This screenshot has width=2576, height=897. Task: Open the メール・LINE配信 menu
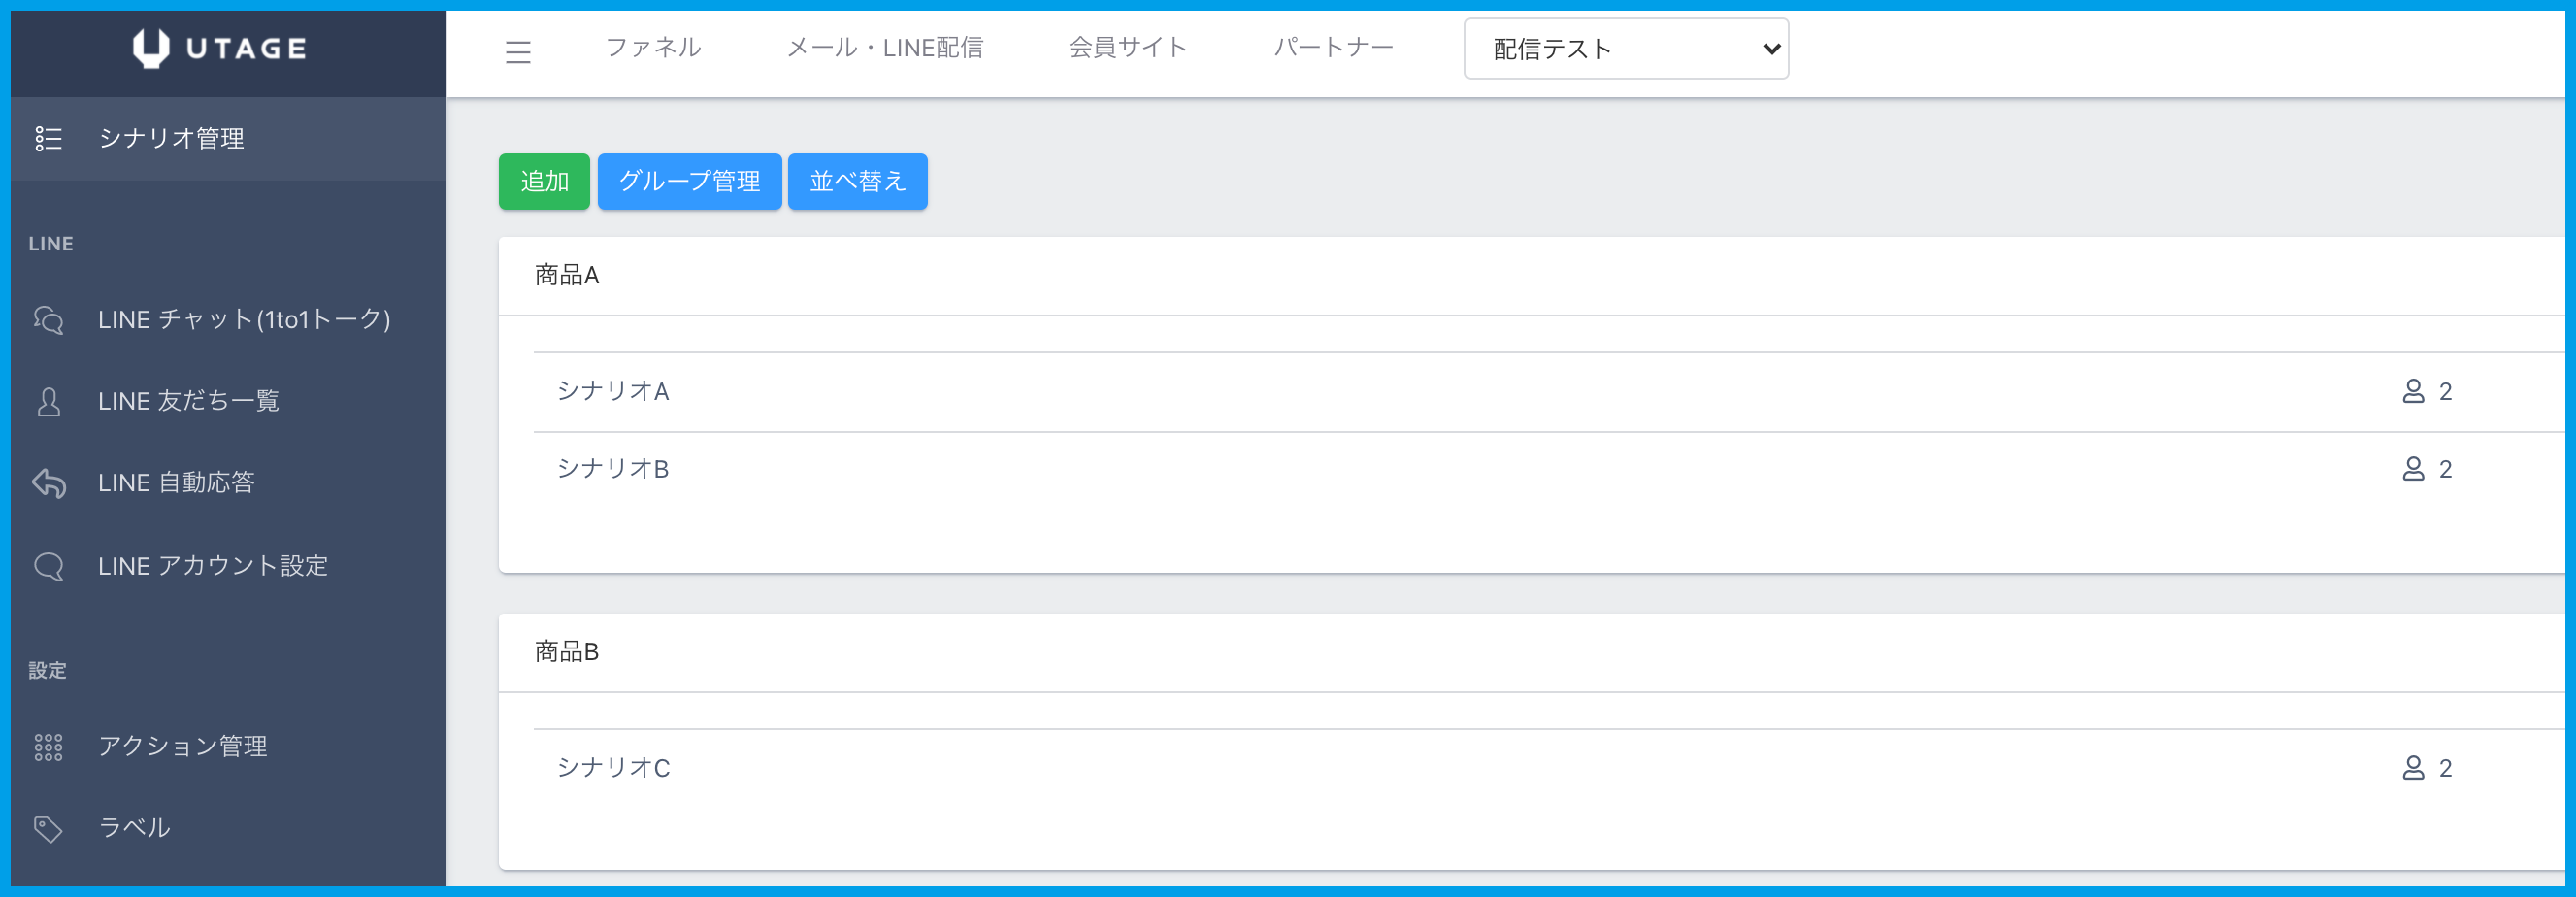(884, 48)
